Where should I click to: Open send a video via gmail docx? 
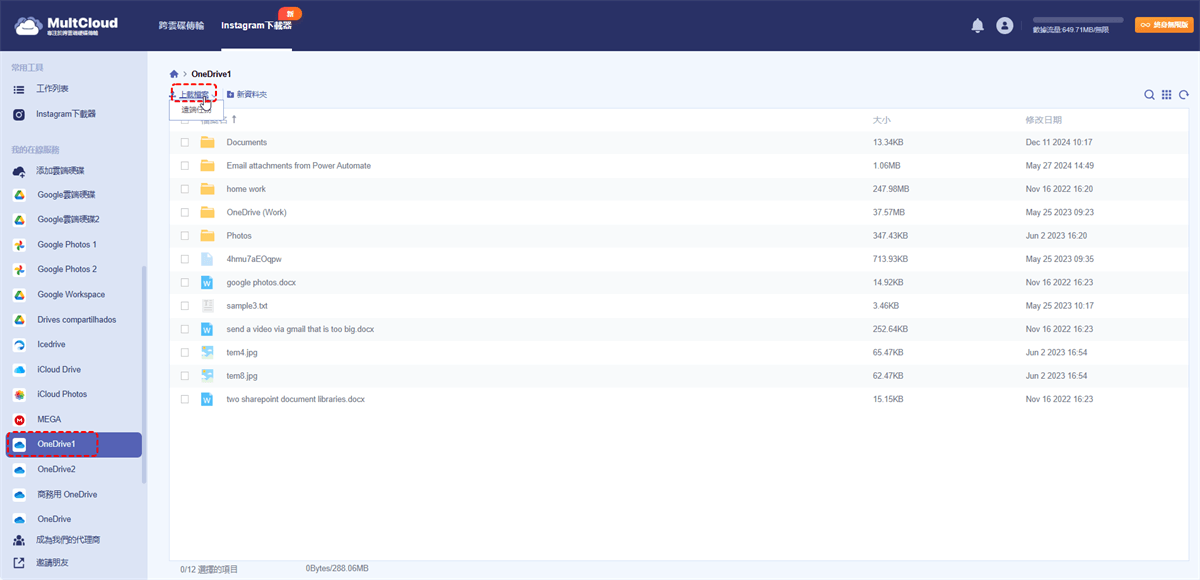point(300,329)
